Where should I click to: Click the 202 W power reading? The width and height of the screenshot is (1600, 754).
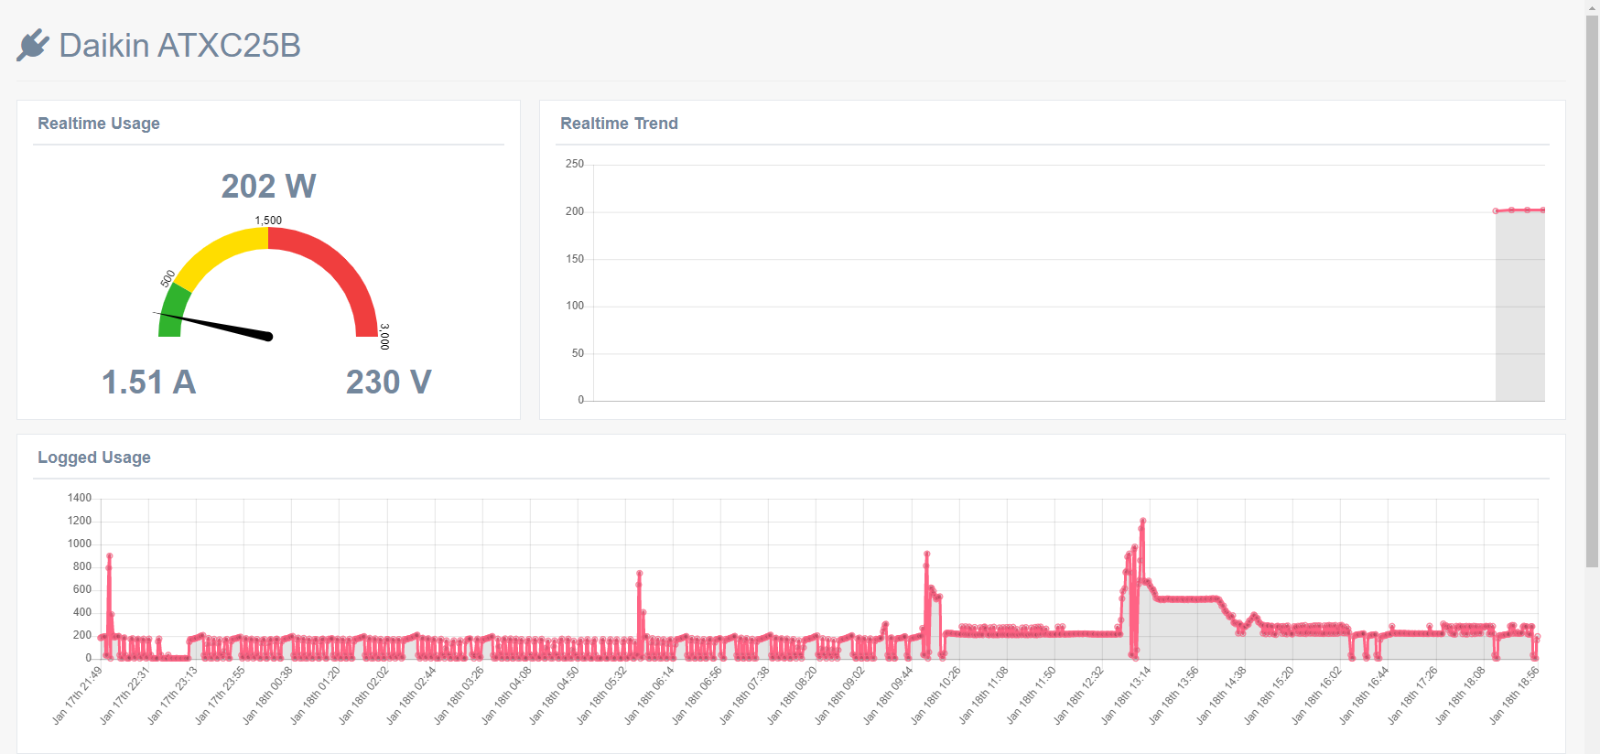(268, 186)
